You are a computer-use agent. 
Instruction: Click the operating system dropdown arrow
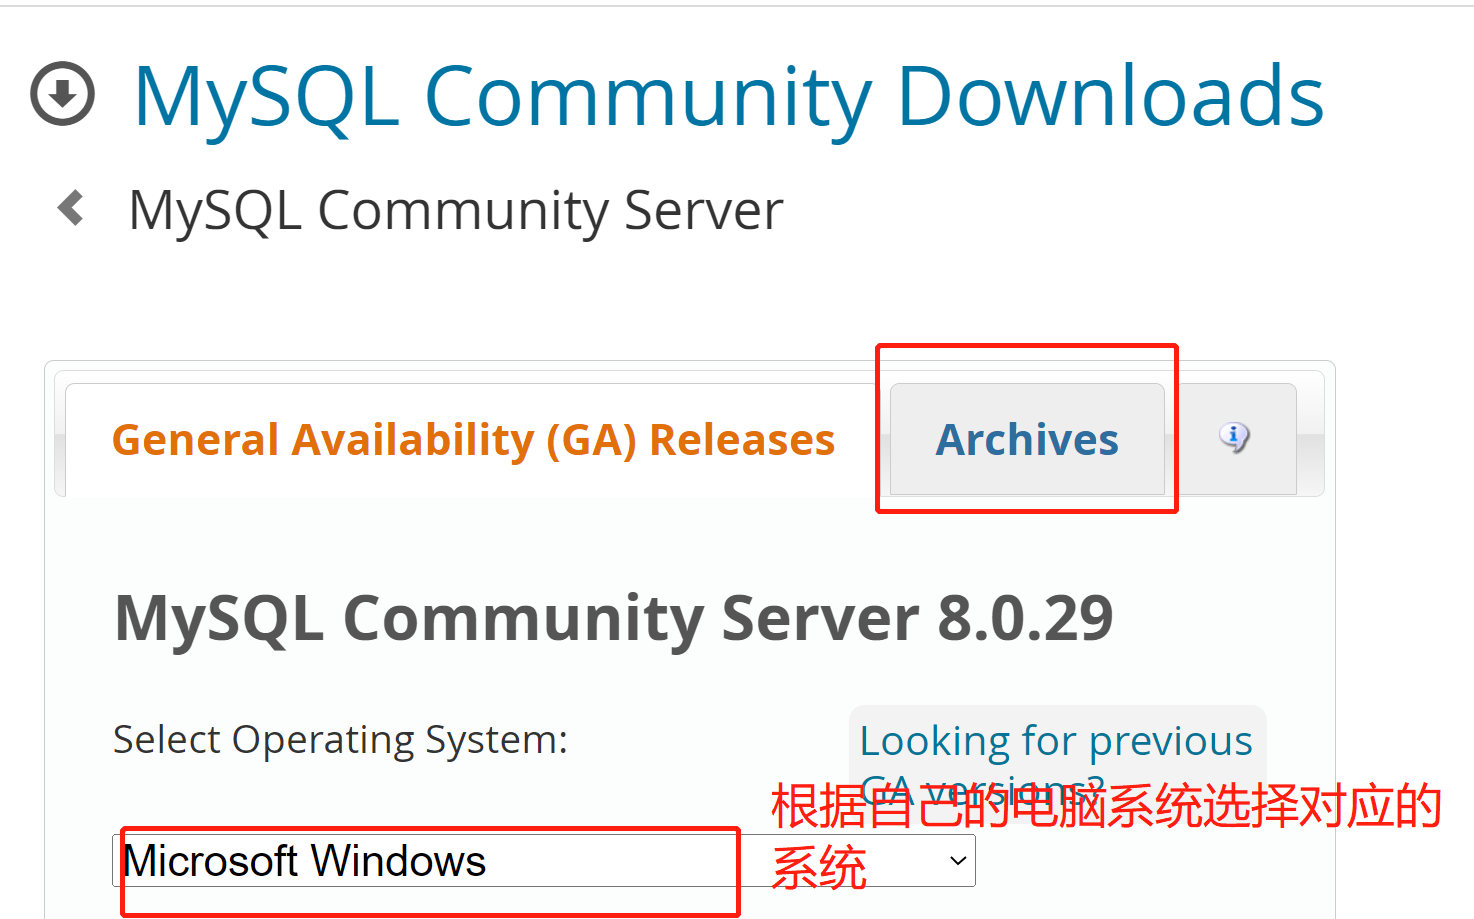click(958, 861)
